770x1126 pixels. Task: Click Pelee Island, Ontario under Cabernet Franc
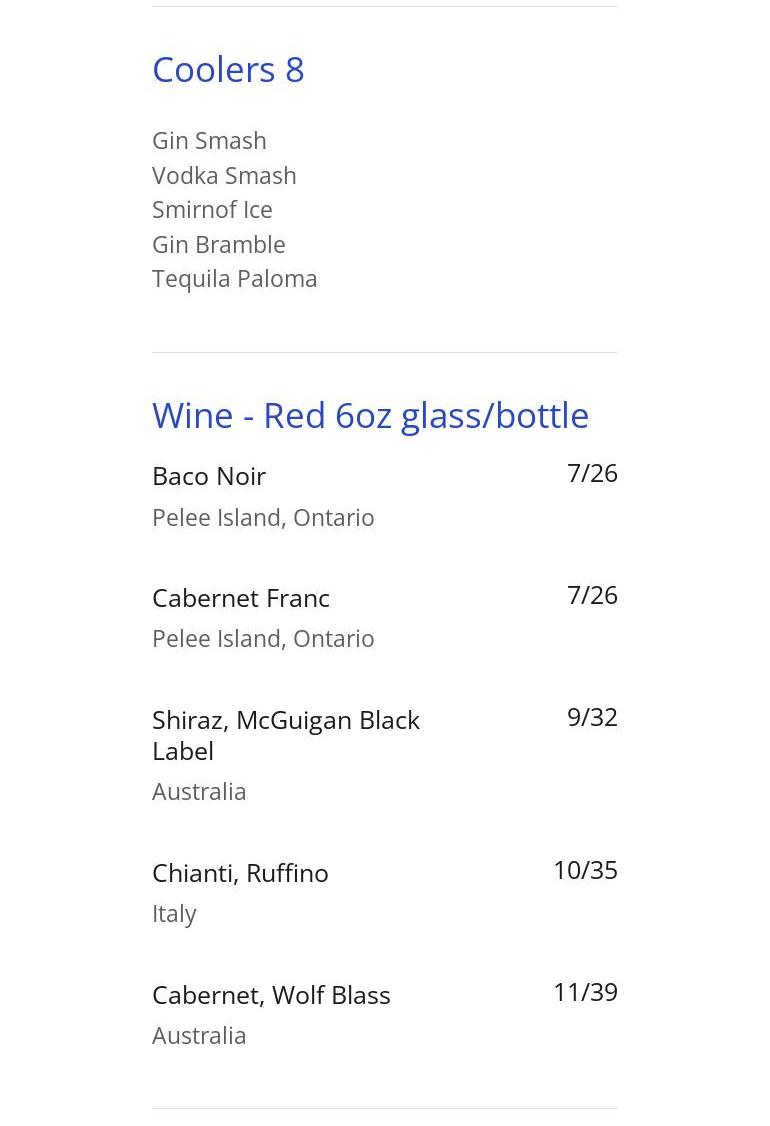tap(263, 638)
